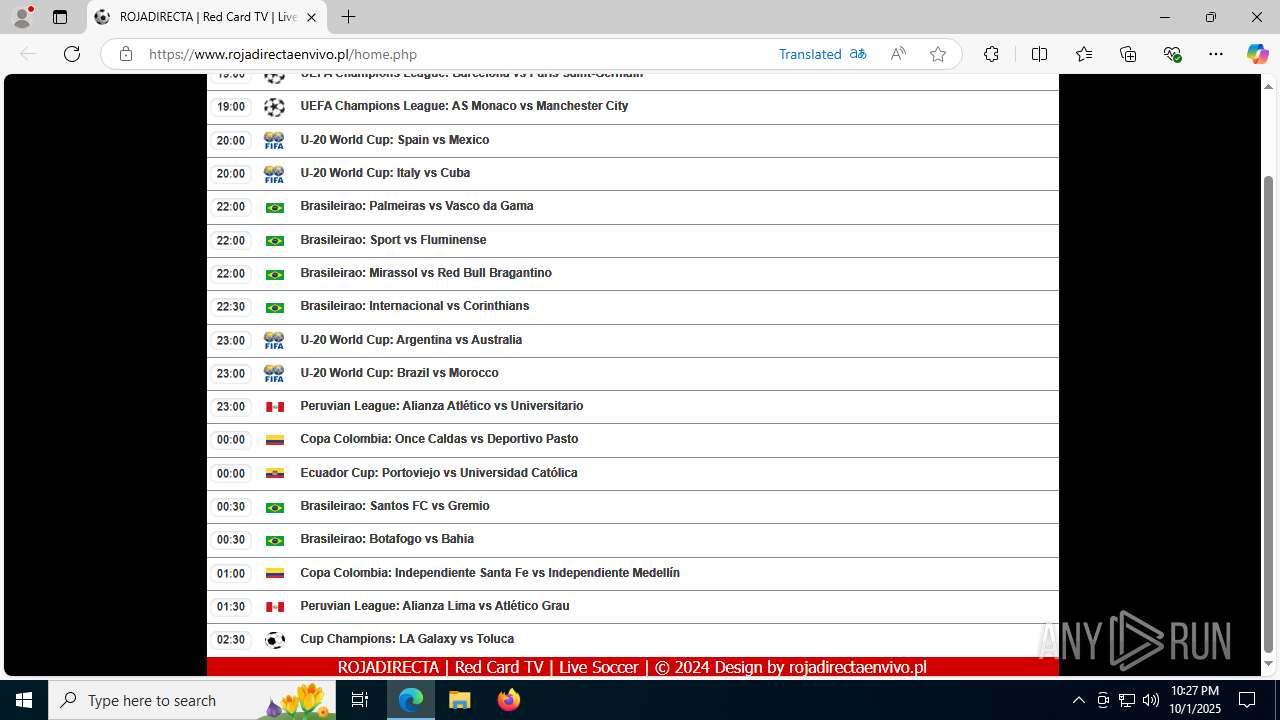Click the Translated status label
This screenshot has height=720, width=1280.
tap(810, 54)
